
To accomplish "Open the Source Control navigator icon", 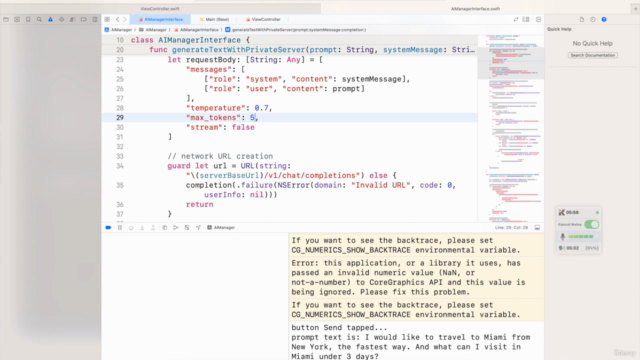I will [x=17, y=19].
